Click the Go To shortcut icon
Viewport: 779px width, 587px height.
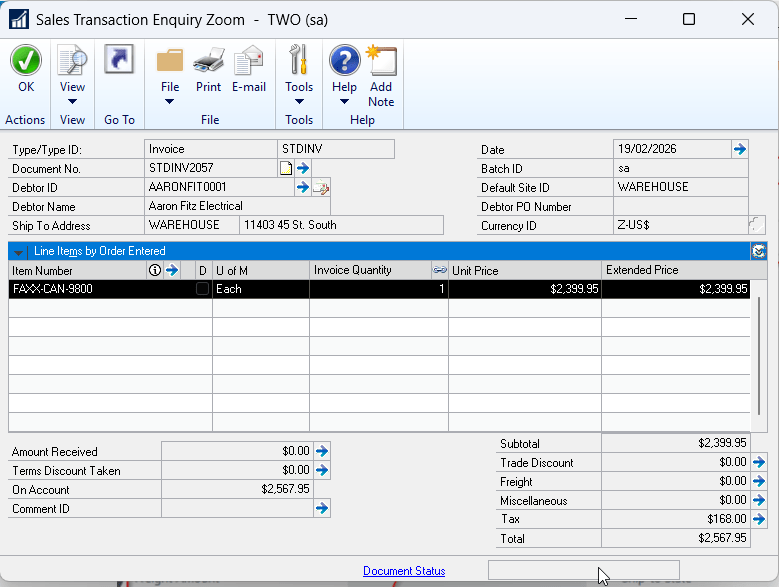point(119,60)
